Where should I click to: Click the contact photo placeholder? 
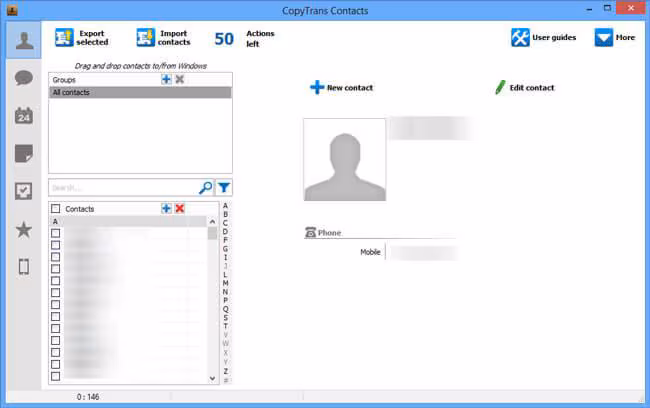pos(344,160)
